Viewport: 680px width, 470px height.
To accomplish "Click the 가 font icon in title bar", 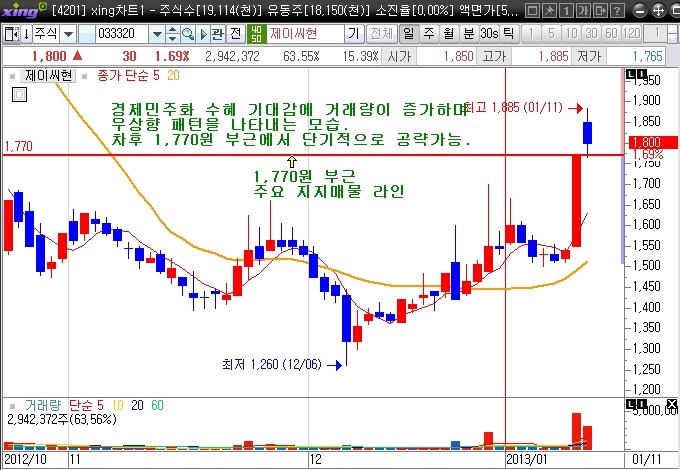I will 583,10.
